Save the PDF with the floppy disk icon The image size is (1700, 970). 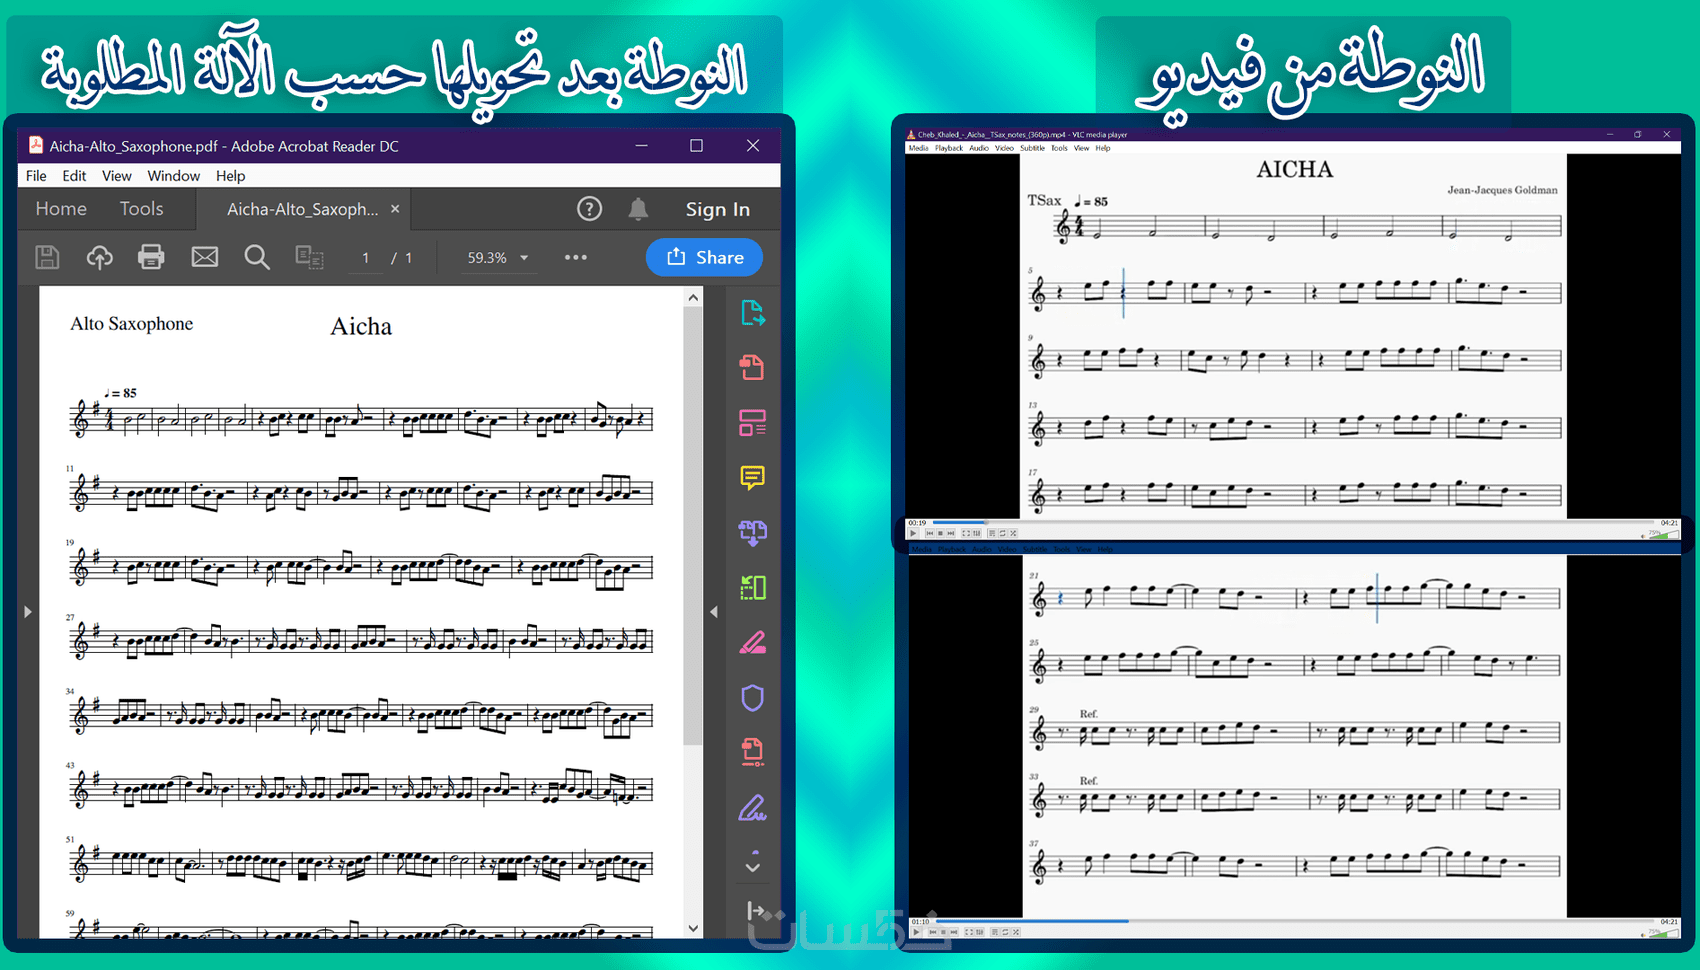[47, 257]
